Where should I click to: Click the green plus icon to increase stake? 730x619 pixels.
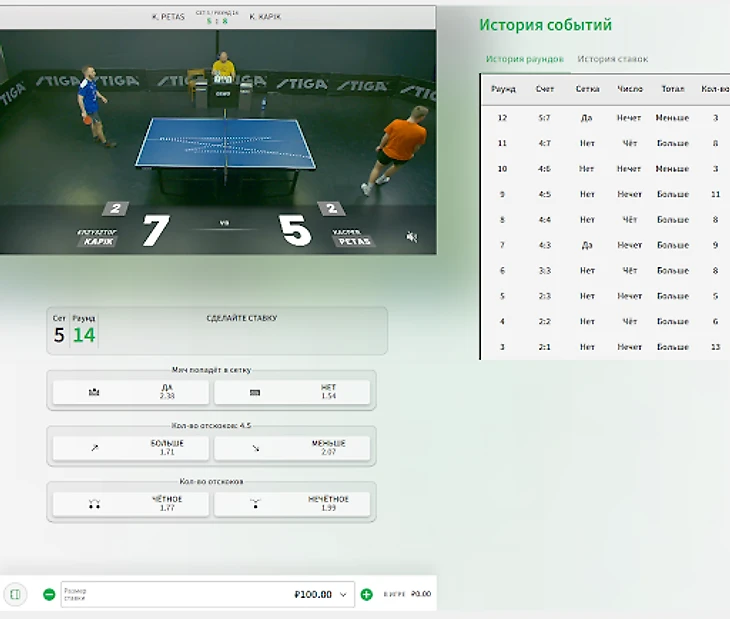pos(367,594)
